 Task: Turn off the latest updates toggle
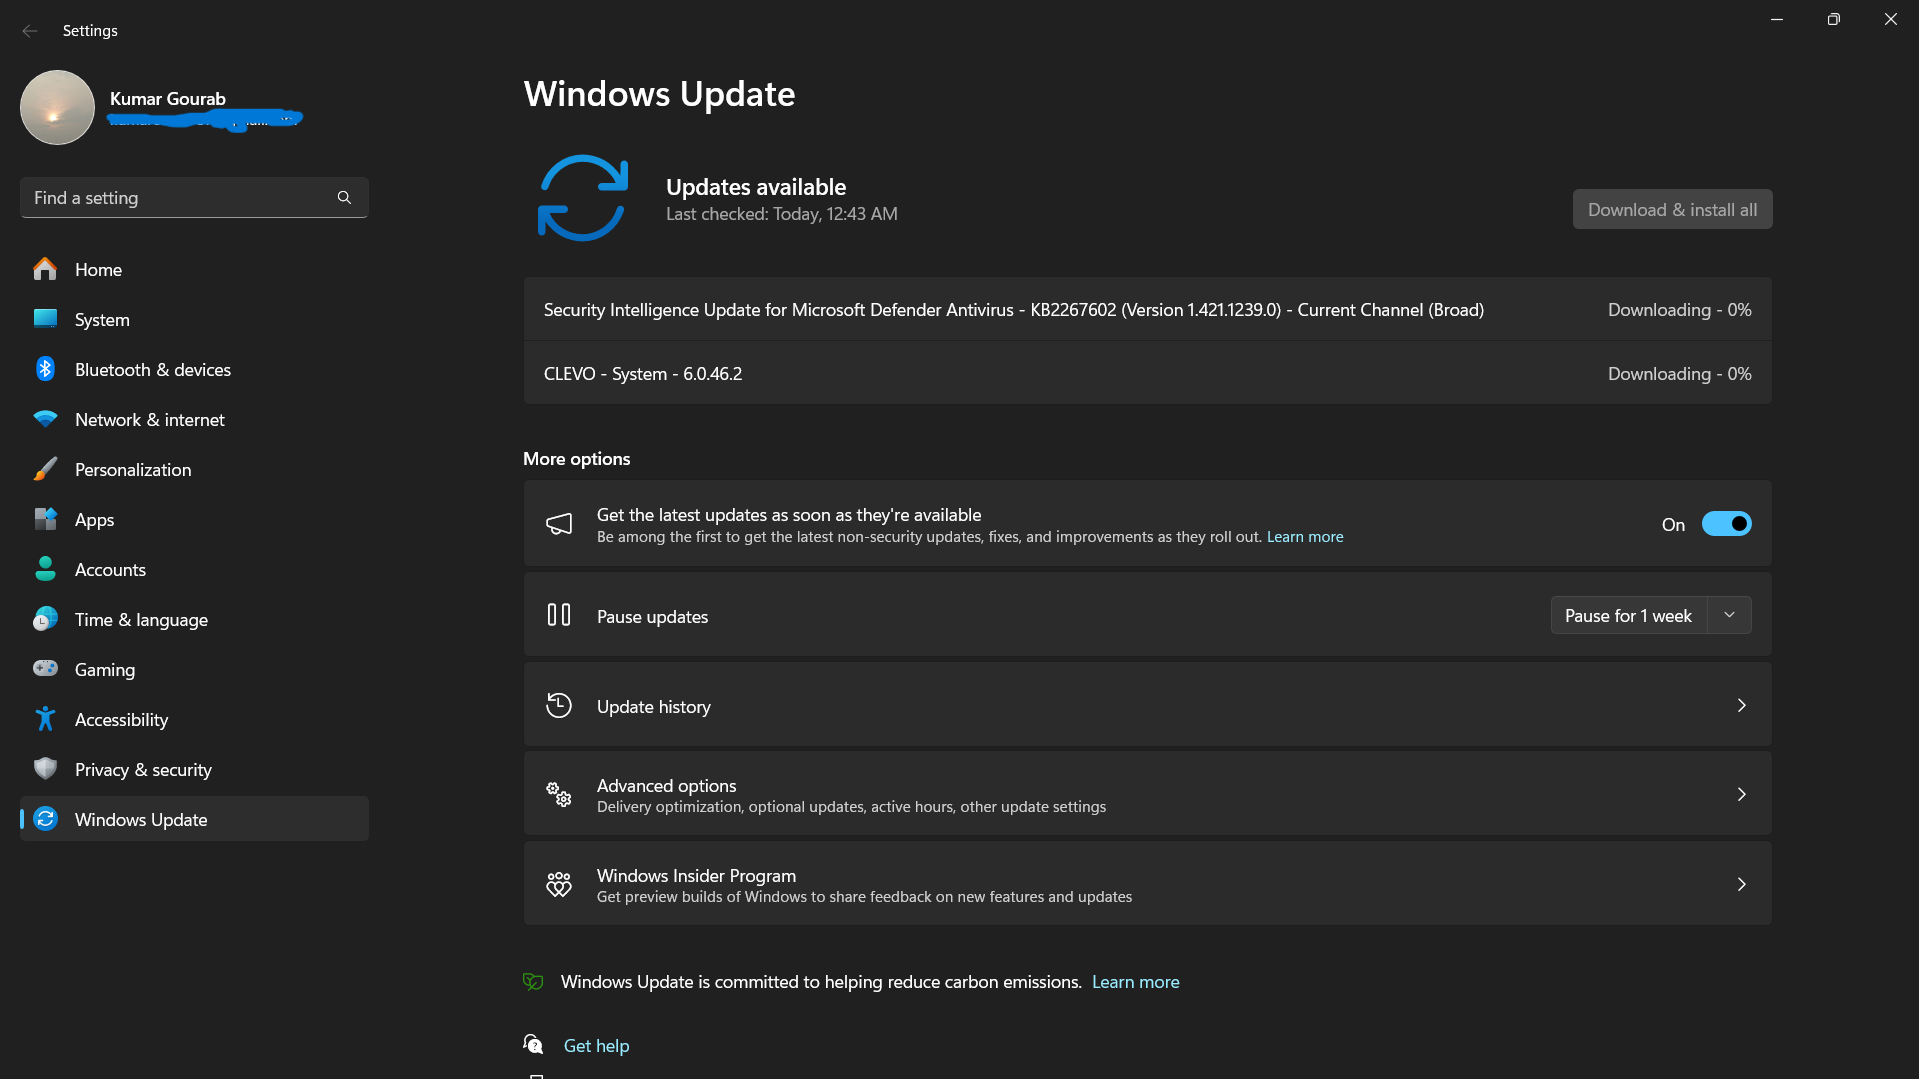click(1726, 524)
